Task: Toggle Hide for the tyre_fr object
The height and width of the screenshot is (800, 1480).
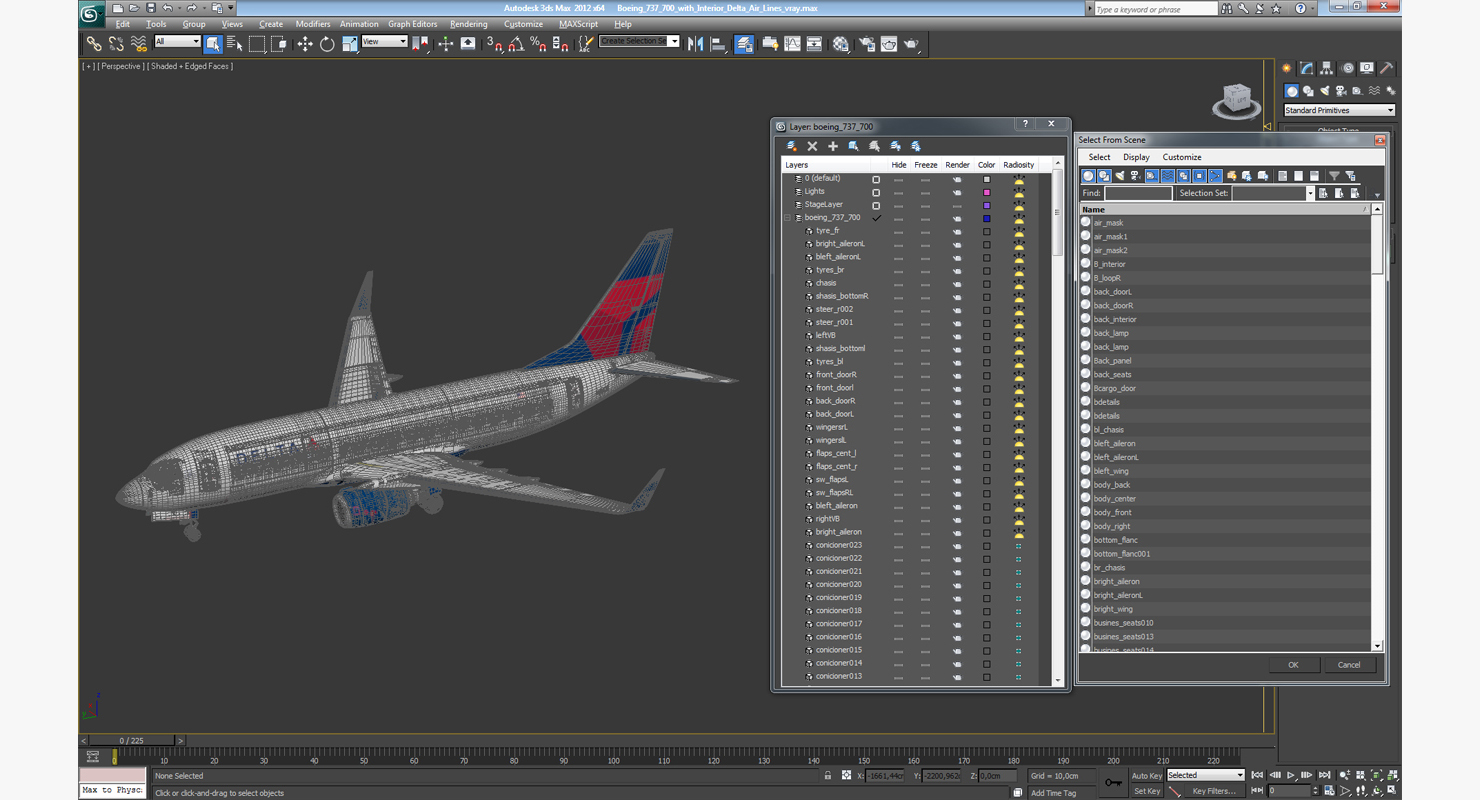Action: coord(898,231)
